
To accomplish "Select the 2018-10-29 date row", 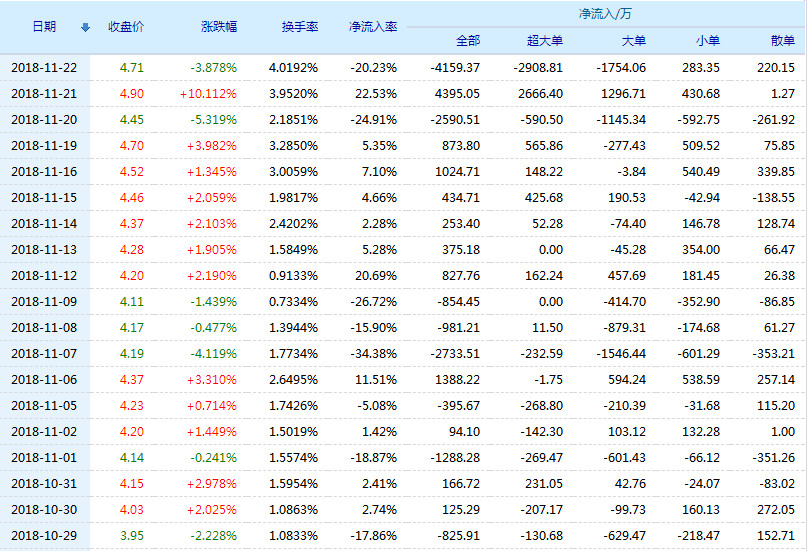I will tap(44, 535).
